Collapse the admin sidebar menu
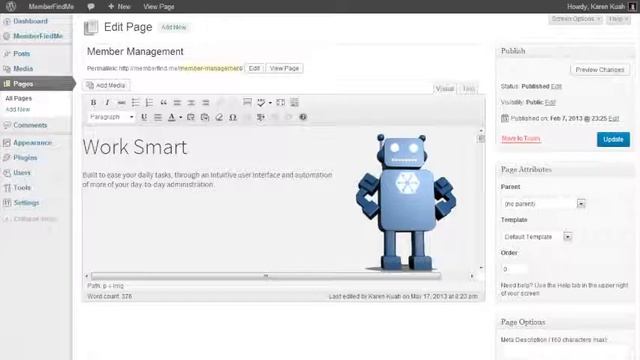Viewport: 640px width, 360px height. (x=31, y=219)
